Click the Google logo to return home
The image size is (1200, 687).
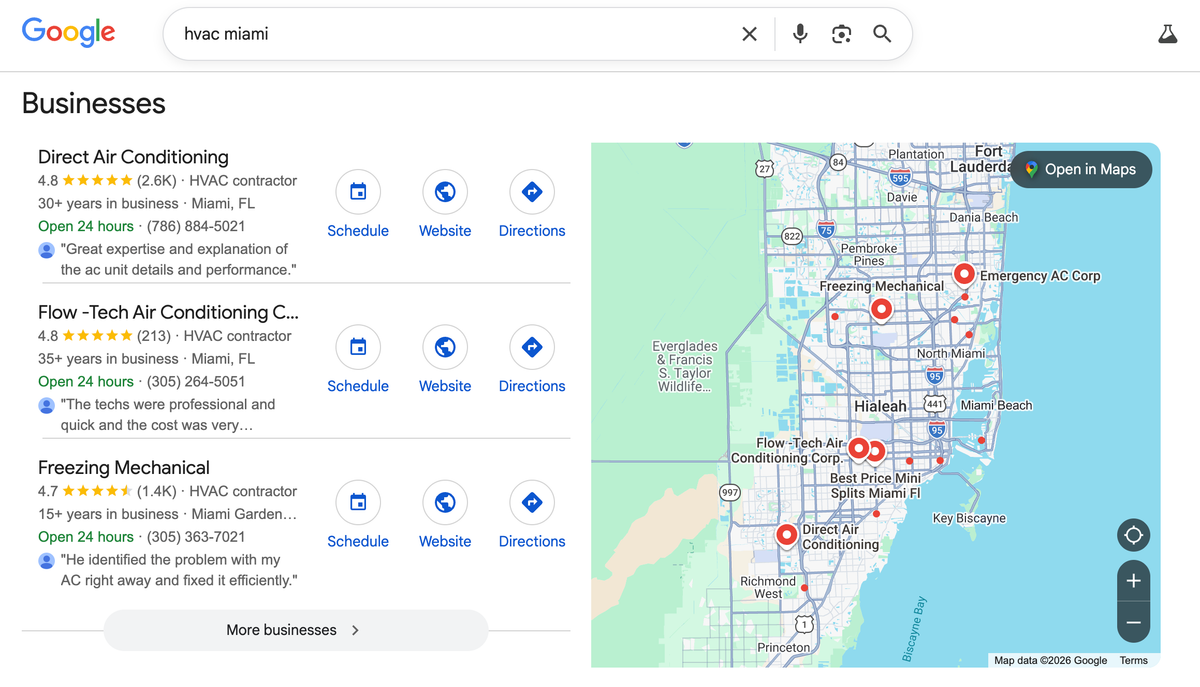point(67,32)
